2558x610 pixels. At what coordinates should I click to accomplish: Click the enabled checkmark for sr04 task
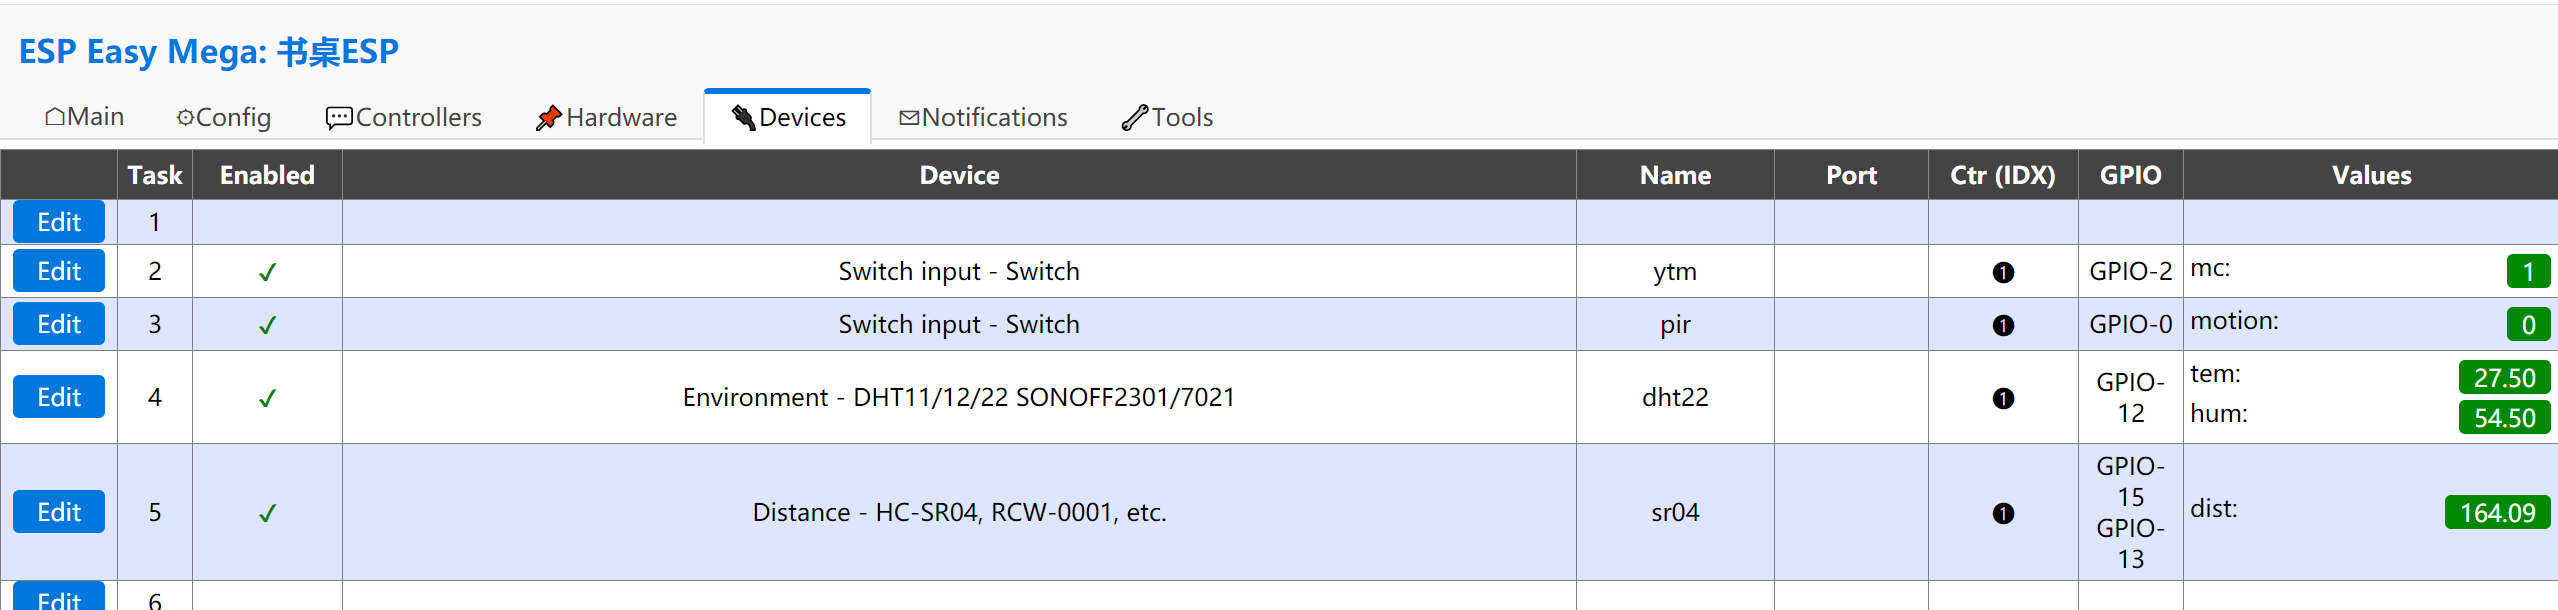[x=267, y=513]
